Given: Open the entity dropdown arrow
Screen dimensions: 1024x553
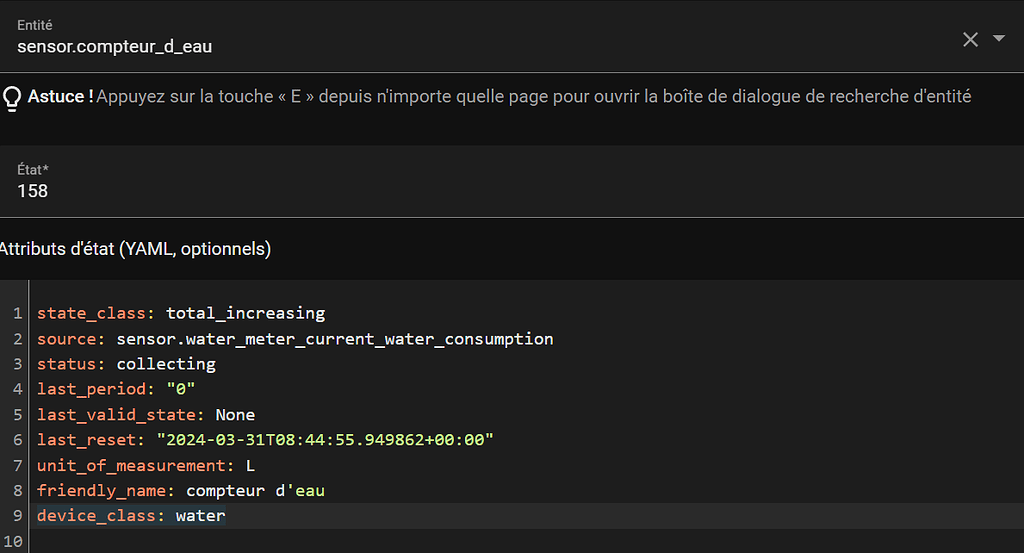Looking at the screenshot, I should [x=999, y=39].
